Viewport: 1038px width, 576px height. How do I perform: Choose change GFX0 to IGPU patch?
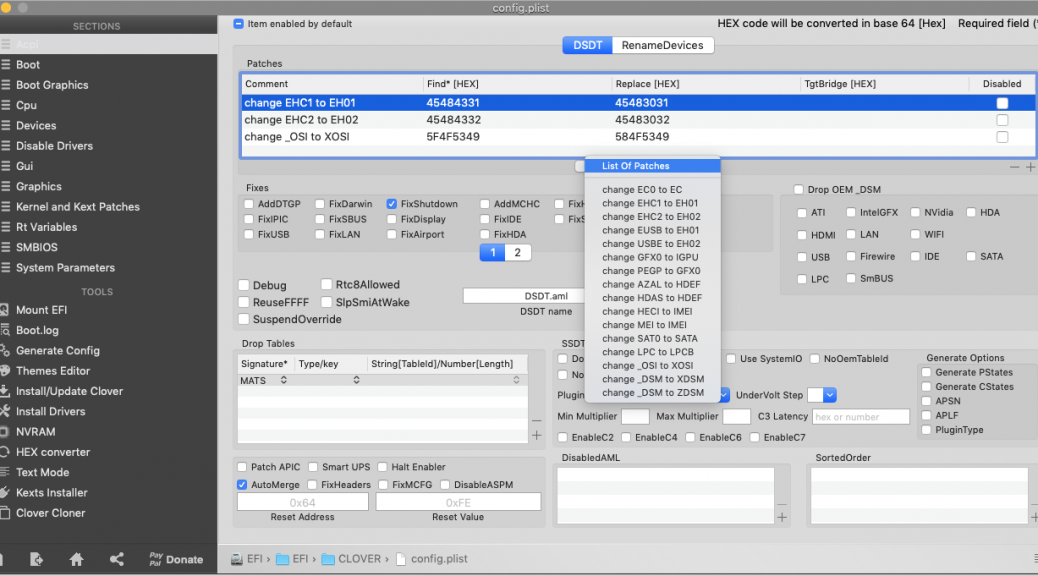click(x=650, y=258)
